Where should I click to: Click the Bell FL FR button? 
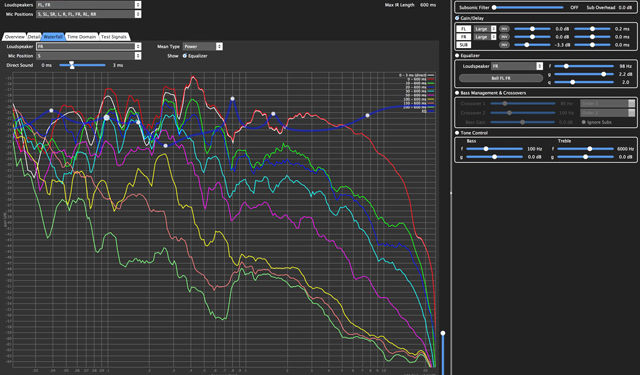point(501,78)
